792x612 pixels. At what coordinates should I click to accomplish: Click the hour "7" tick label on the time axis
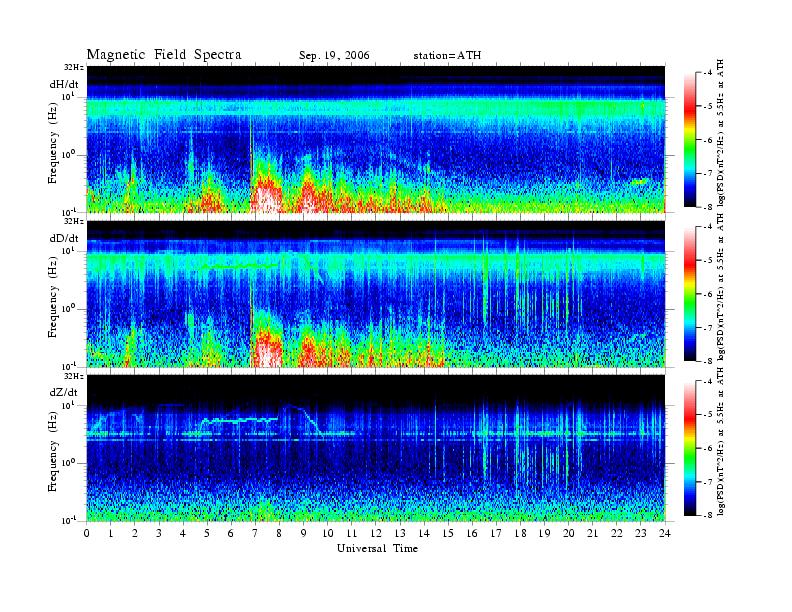[x=256, y=533]
